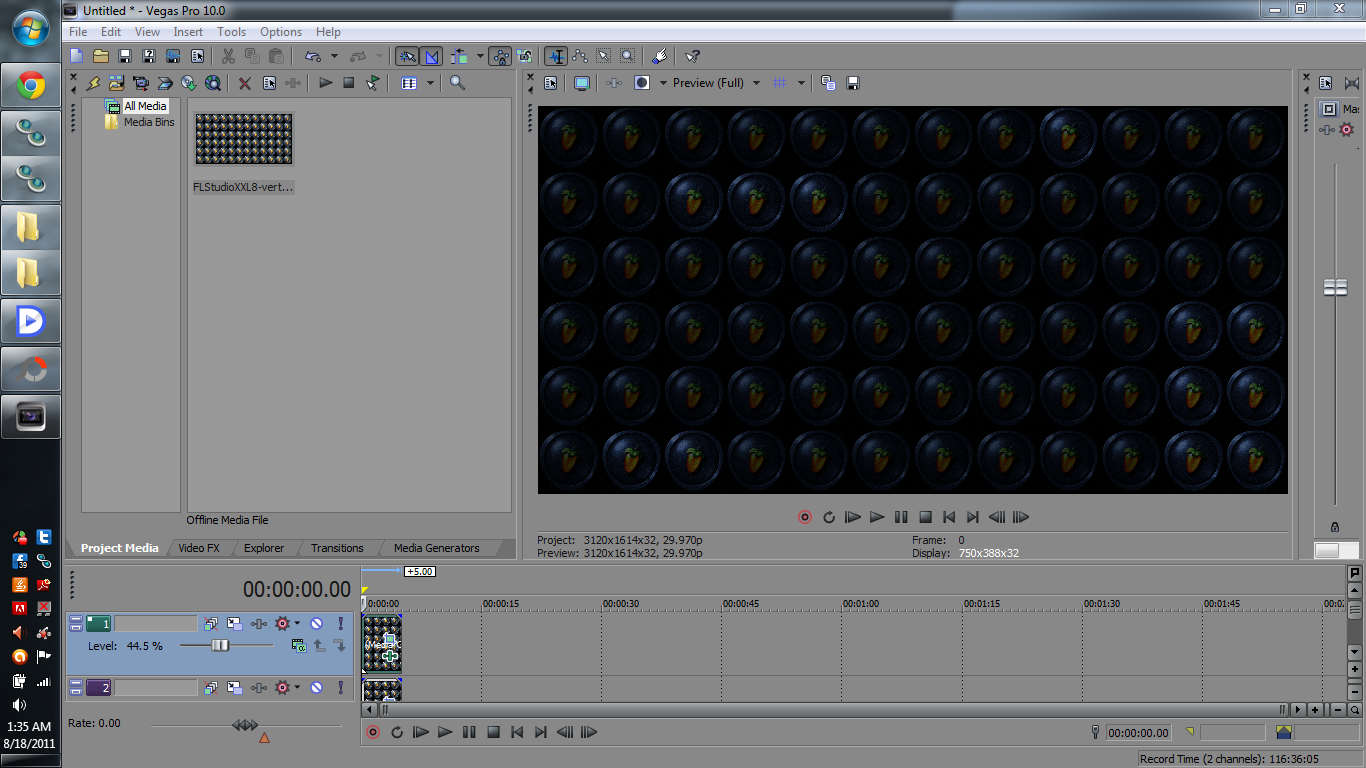Click the What's This help icon
This screenshot has height=768, width=1366.
point(692,56)
